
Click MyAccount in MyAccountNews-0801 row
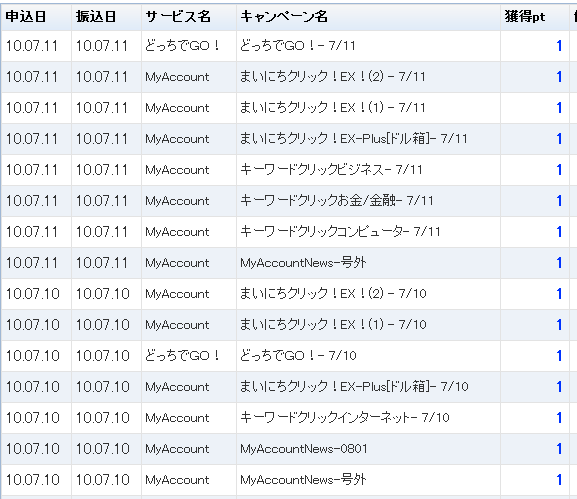(177, 449)
